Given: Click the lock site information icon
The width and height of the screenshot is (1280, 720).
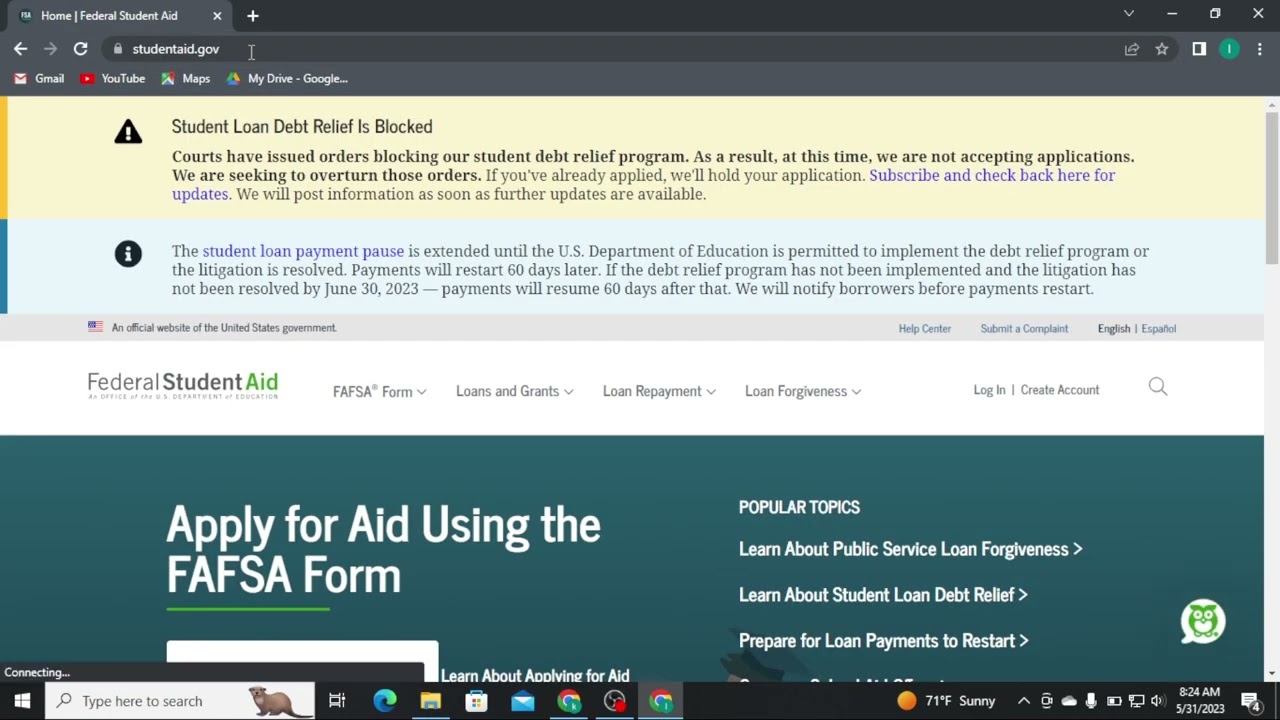Looking at the screenshot, I should (x=118, y=49).
